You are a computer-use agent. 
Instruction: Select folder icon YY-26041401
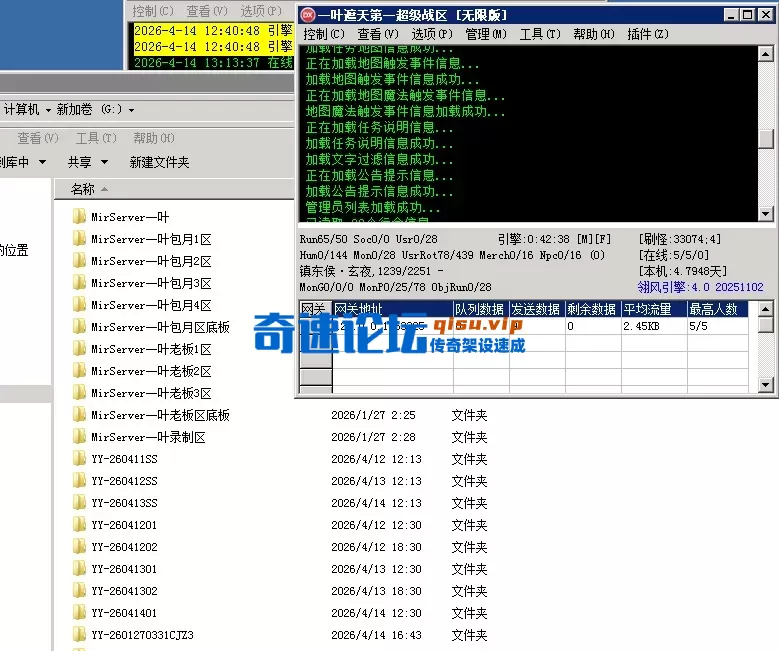tap(79, 612)
